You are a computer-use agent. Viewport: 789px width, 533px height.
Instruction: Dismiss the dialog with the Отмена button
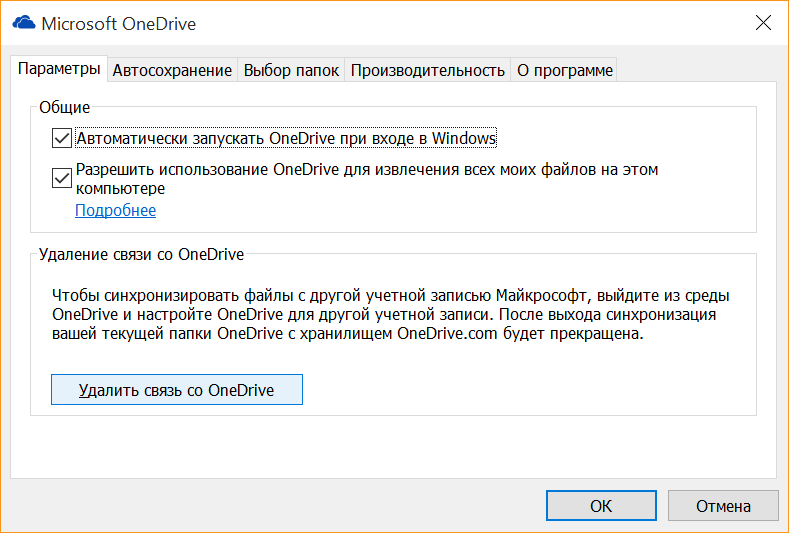(x=723, y=506)
